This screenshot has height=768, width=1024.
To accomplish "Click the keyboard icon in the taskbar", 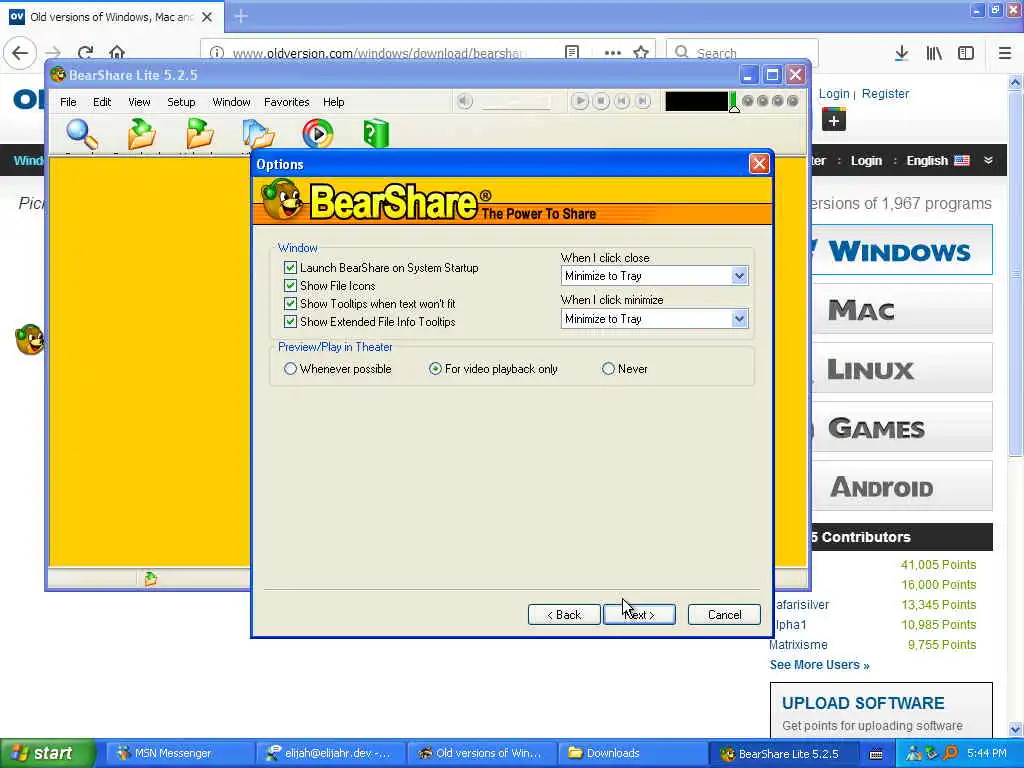I will 876,754.
